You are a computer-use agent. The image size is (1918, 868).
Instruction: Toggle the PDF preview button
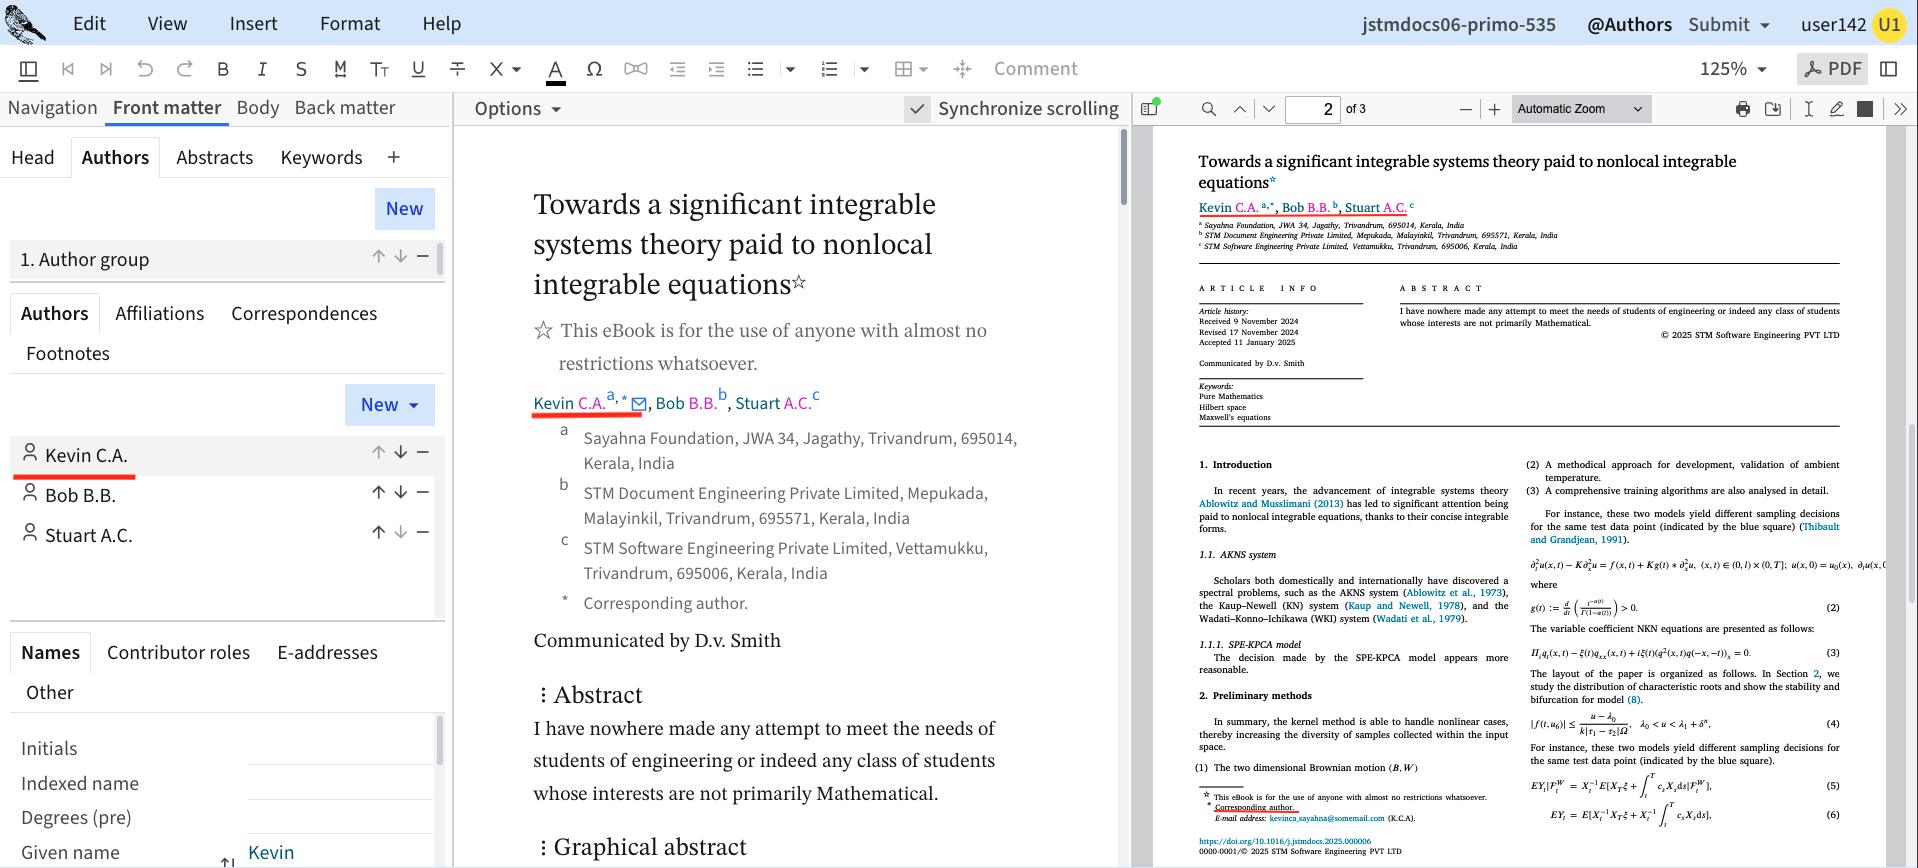[x=1832, y=69]
